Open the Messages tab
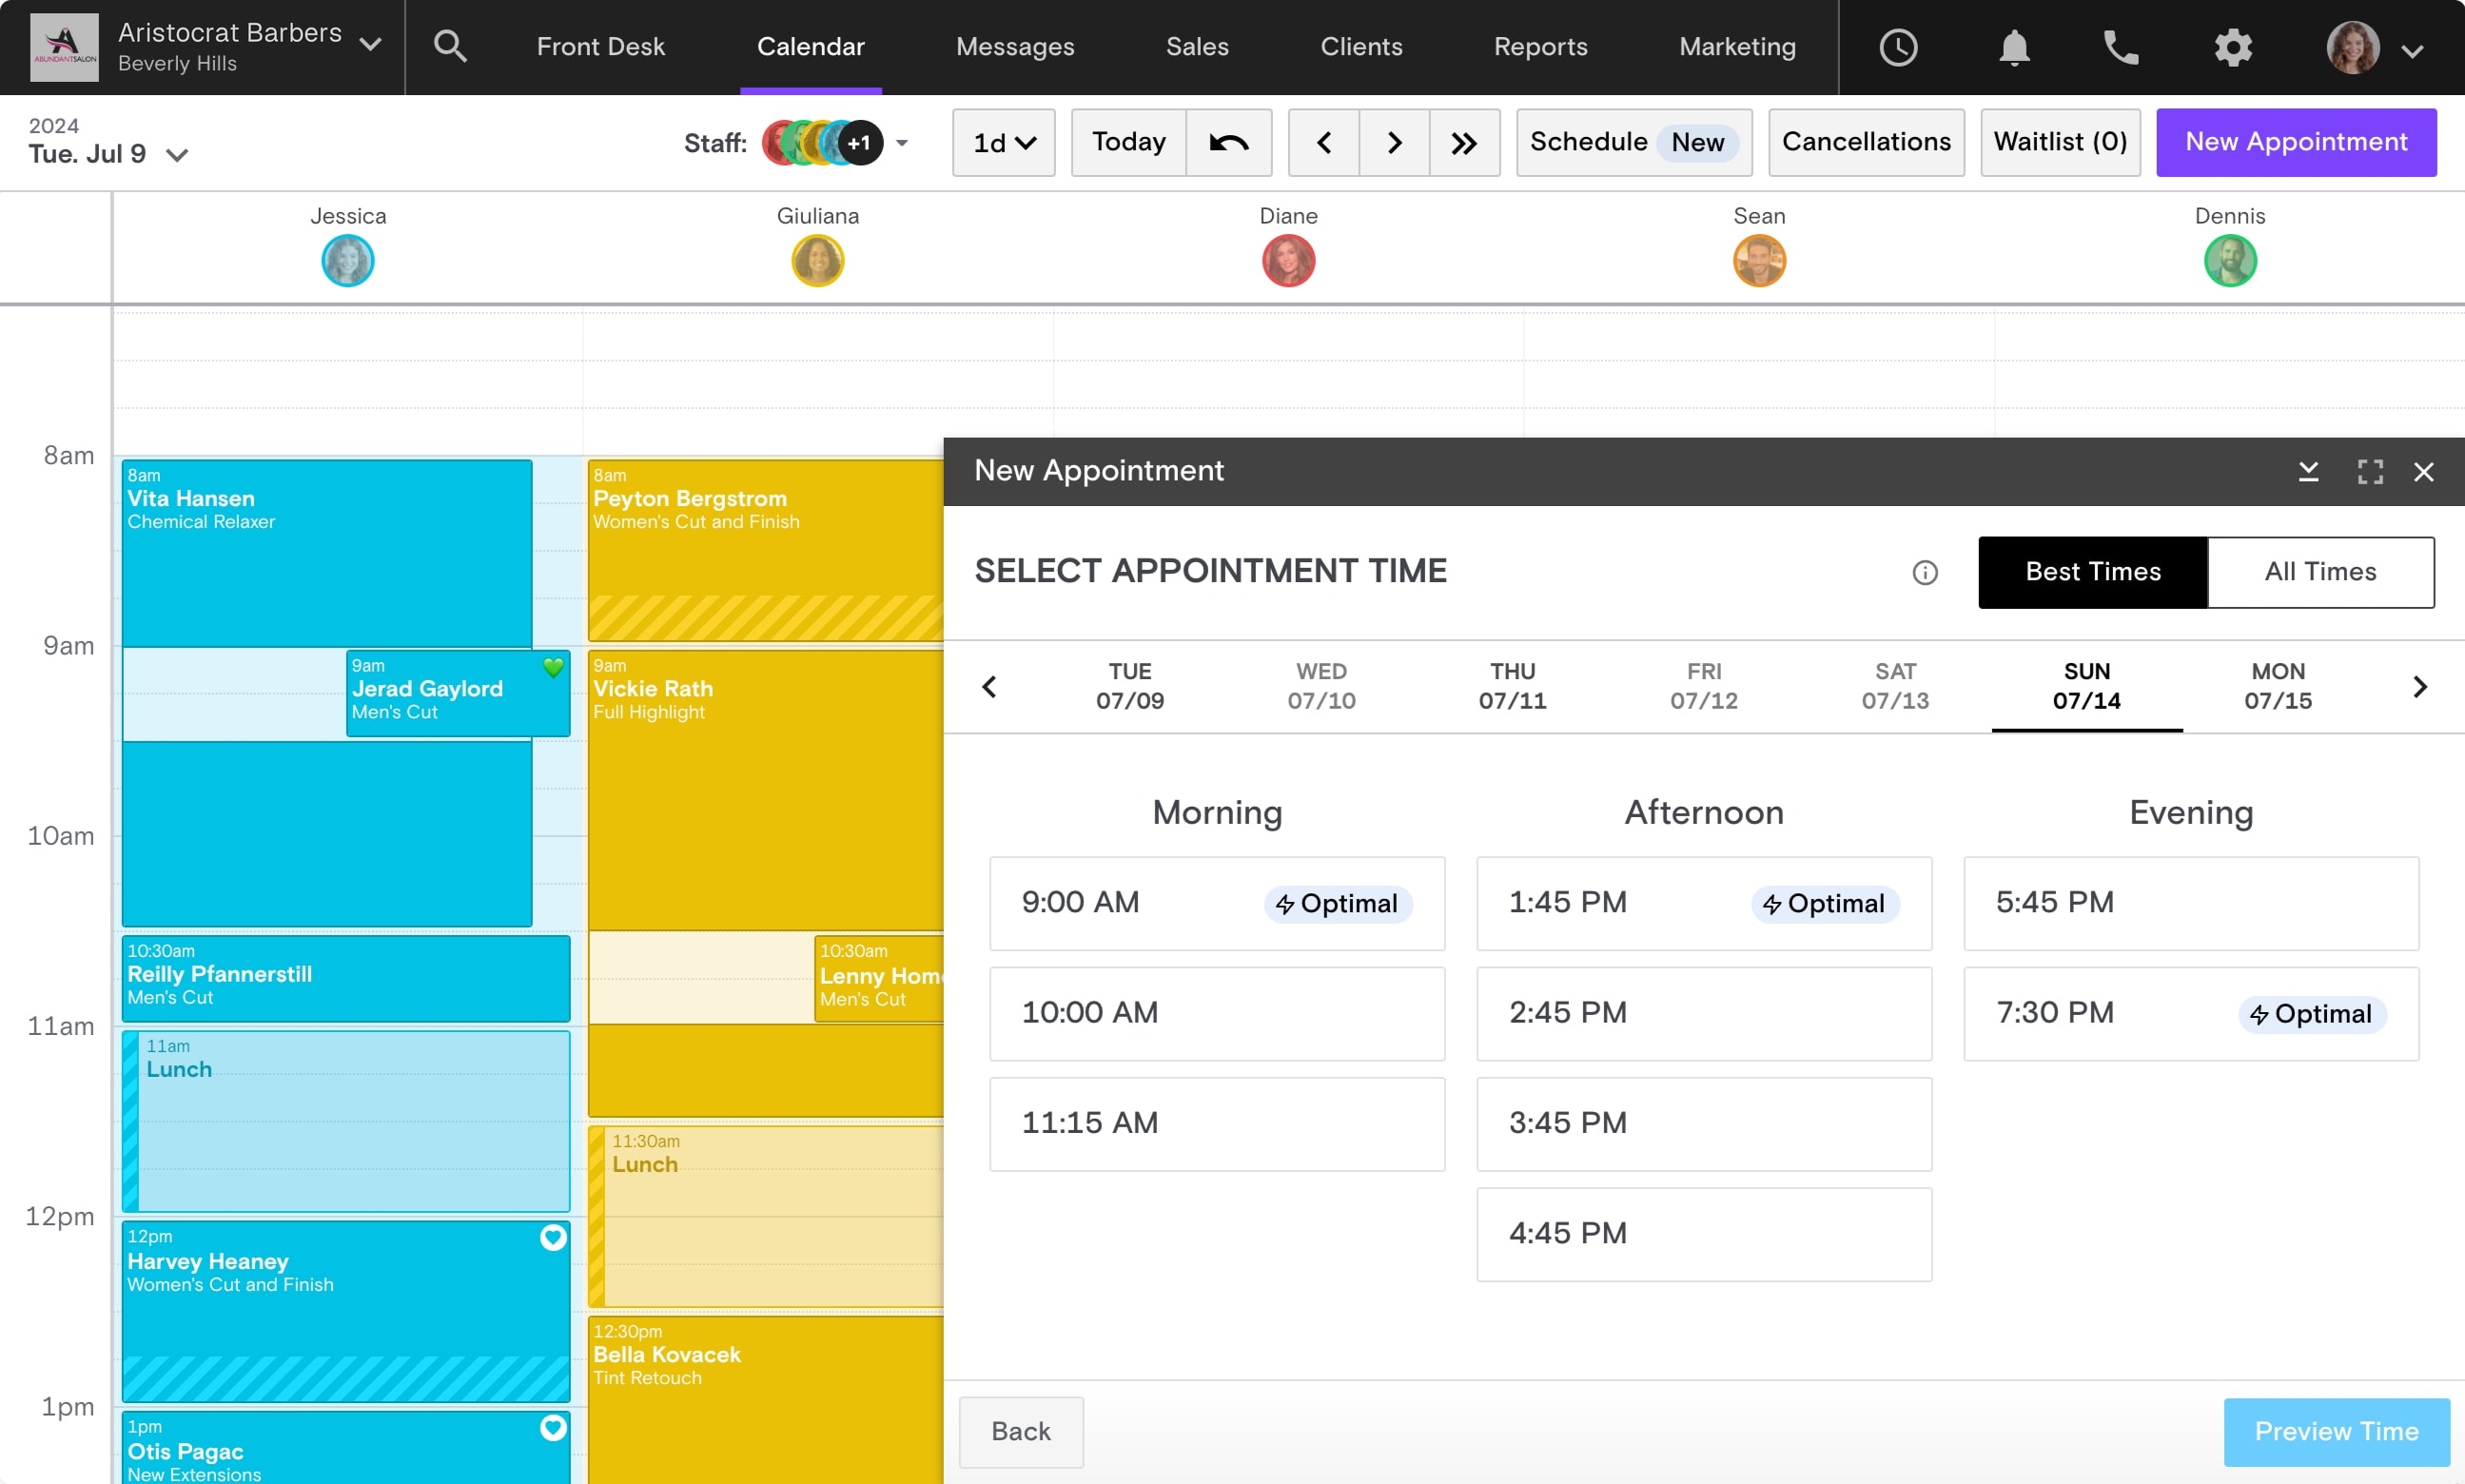Viewport: 2465px width, 1484px height. tap(1014, 46)
